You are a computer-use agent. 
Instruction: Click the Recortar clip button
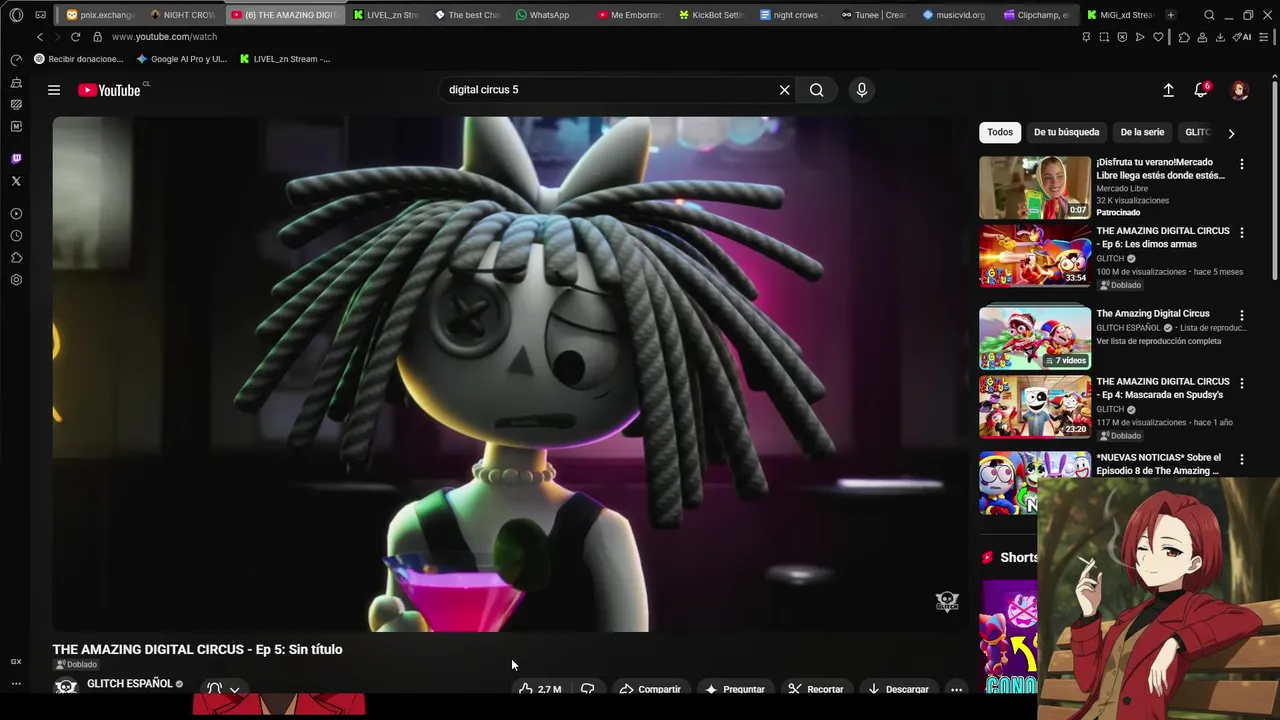(x=815, y=689)
